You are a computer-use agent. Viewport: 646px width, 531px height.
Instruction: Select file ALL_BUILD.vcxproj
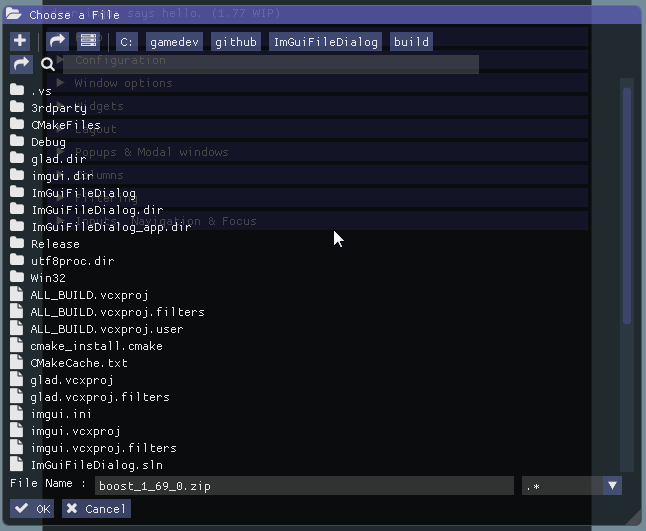click(x=89, y=295)
